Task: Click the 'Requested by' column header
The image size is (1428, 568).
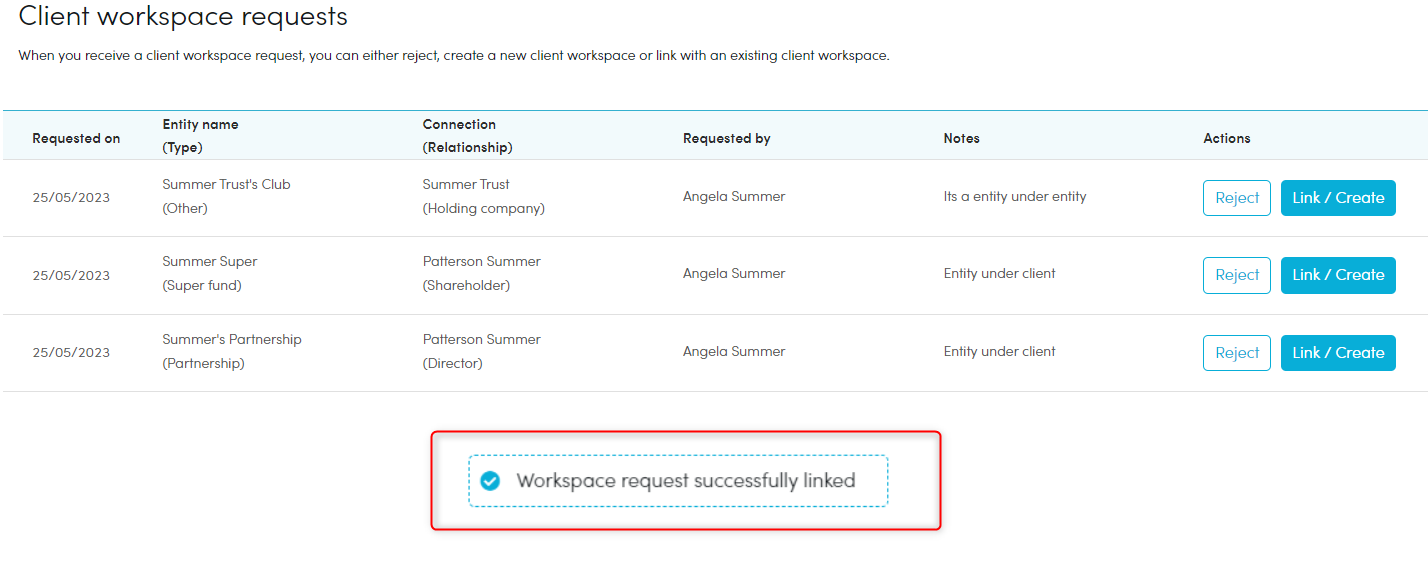Action: click(726, 139)
